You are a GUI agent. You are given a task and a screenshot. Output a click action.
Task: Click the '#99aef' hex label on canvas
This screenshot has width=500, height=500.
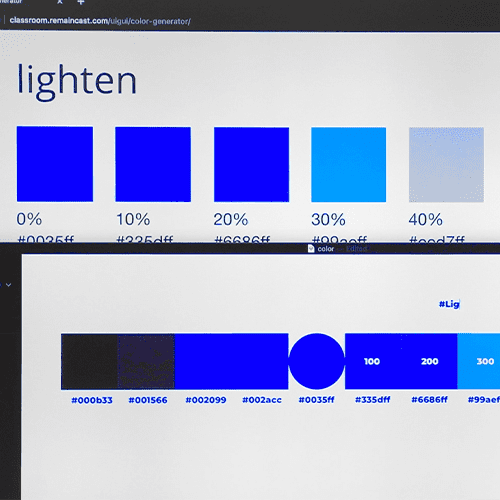(484, 399)
